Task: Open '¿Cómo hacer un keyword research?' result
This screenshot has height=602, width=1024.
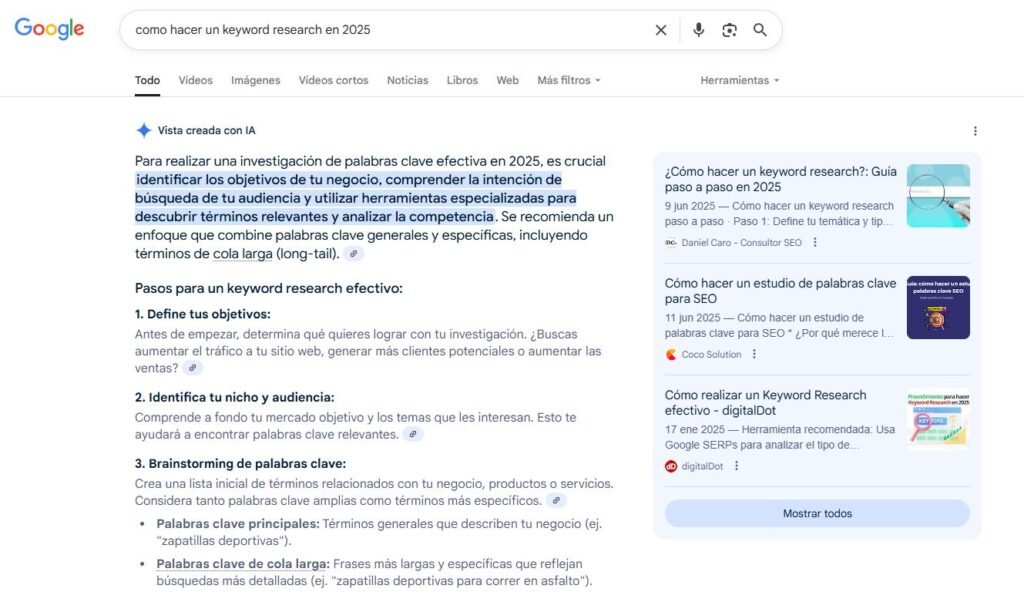Action: (780, 180)
